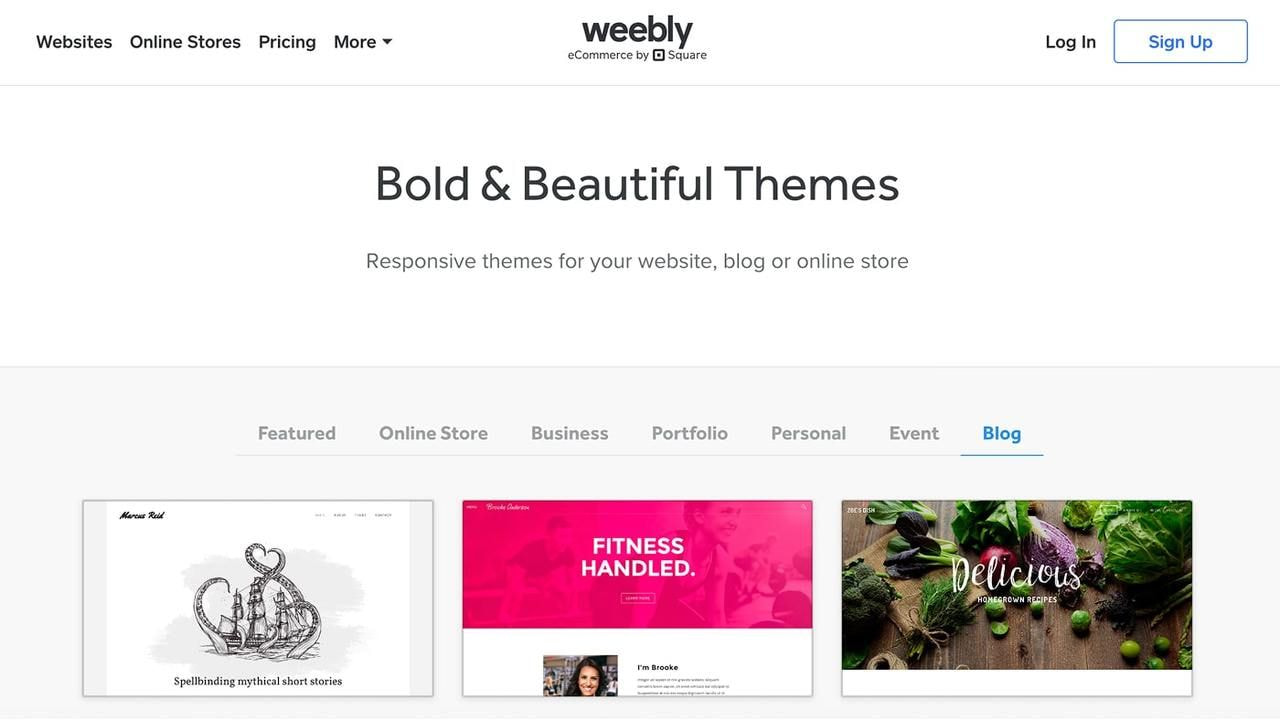
Task: Switch to the Online Store tab
Action: (x=433, y=433)
